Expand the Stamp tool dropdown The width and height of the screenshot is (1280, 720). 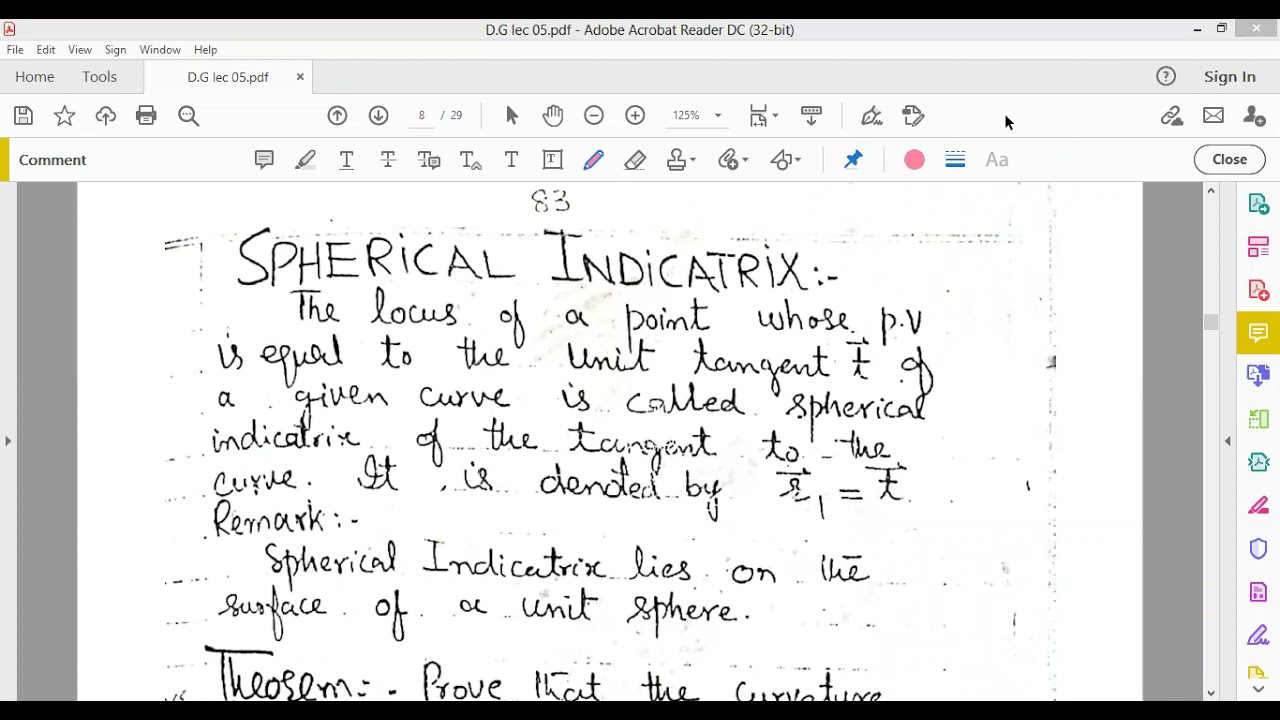693,160
